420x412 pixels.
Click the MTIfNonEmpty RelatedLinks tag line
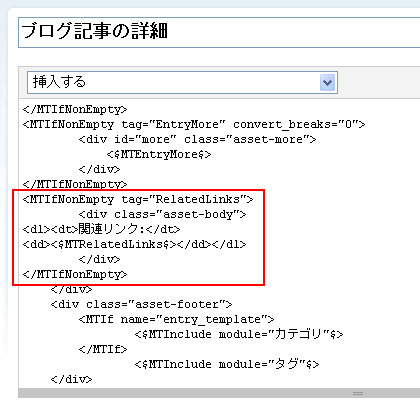tap(138, 199)
